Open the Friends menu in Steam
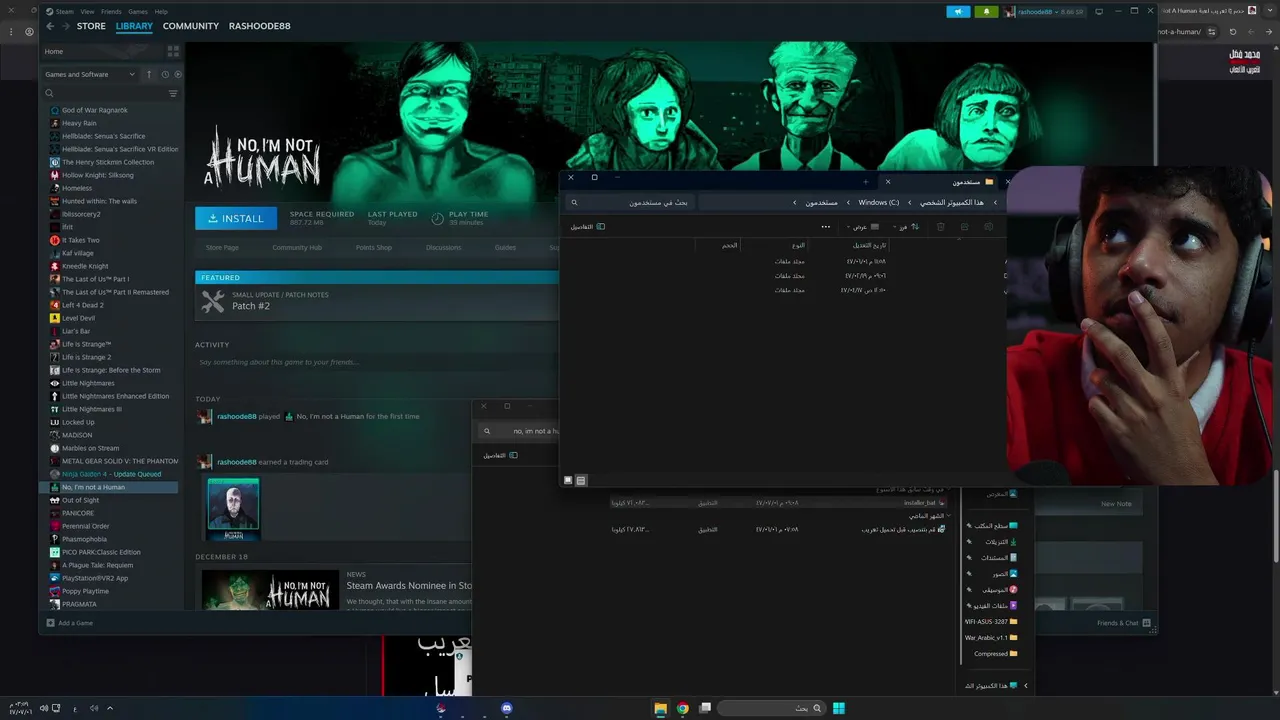Screen dimensions: 1280x720 pyautogui.click(x=111, y=12)
